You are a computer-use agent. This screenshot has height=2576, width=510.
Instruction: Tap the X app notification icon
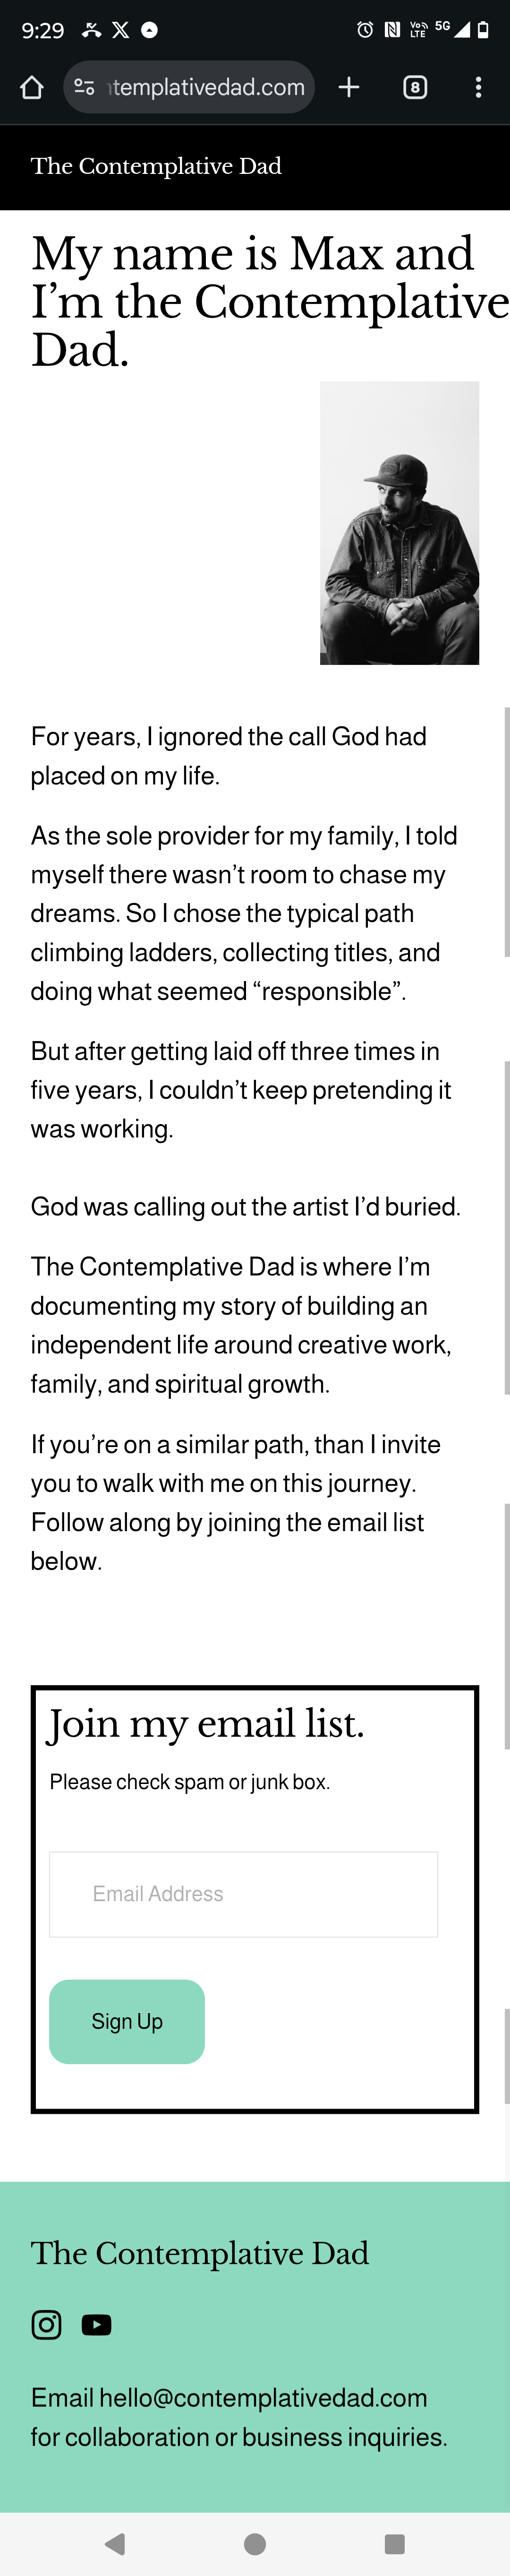point(121,30)
